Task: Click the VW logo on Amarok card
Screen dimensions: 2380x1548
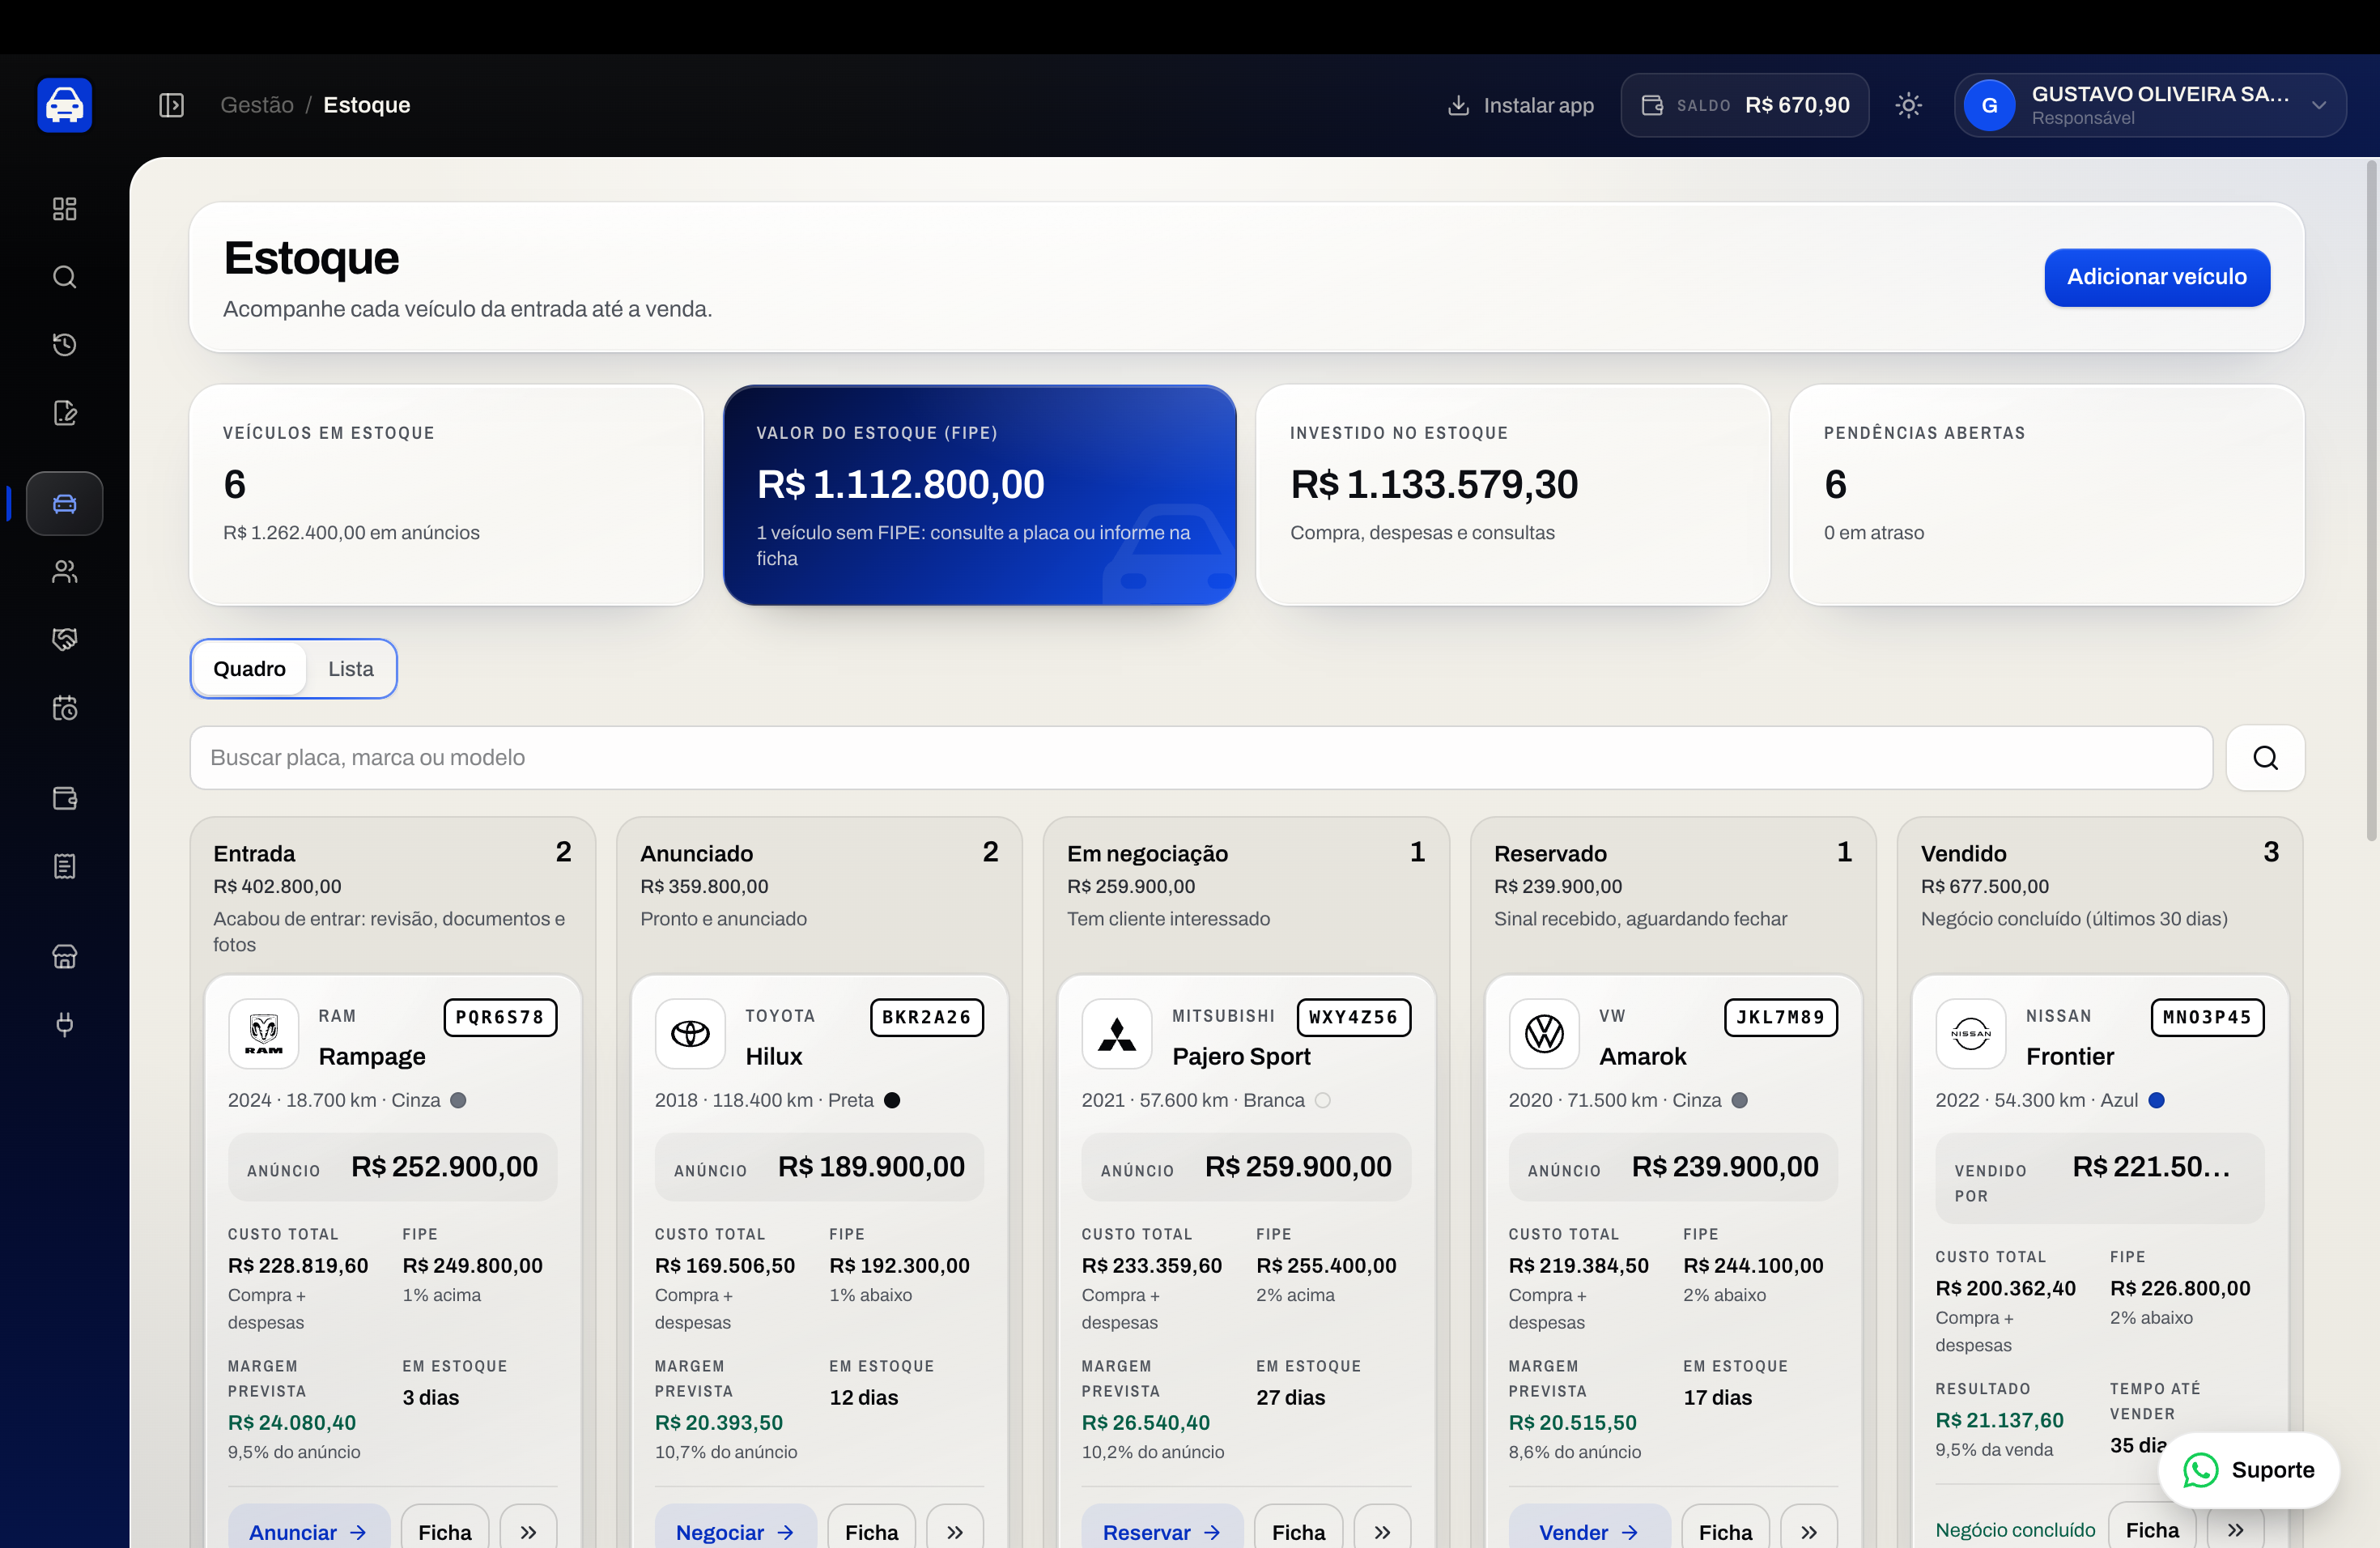Action: (x=1544, y=1034)
